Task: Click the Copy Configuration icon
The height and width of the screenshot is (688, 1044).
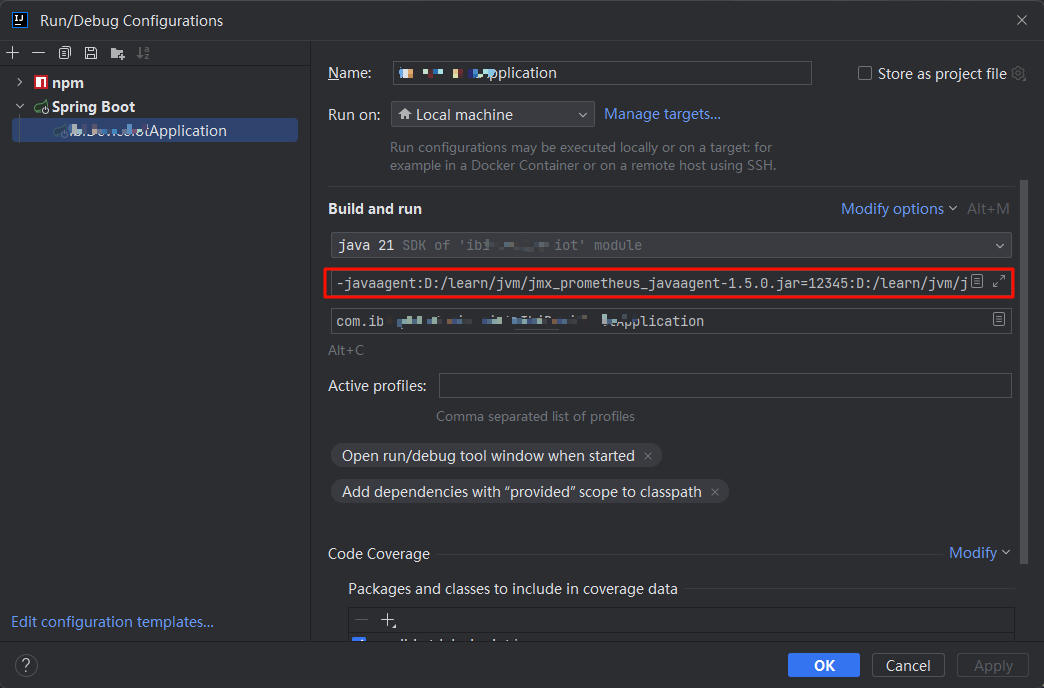Action: [x=65, y=52]
